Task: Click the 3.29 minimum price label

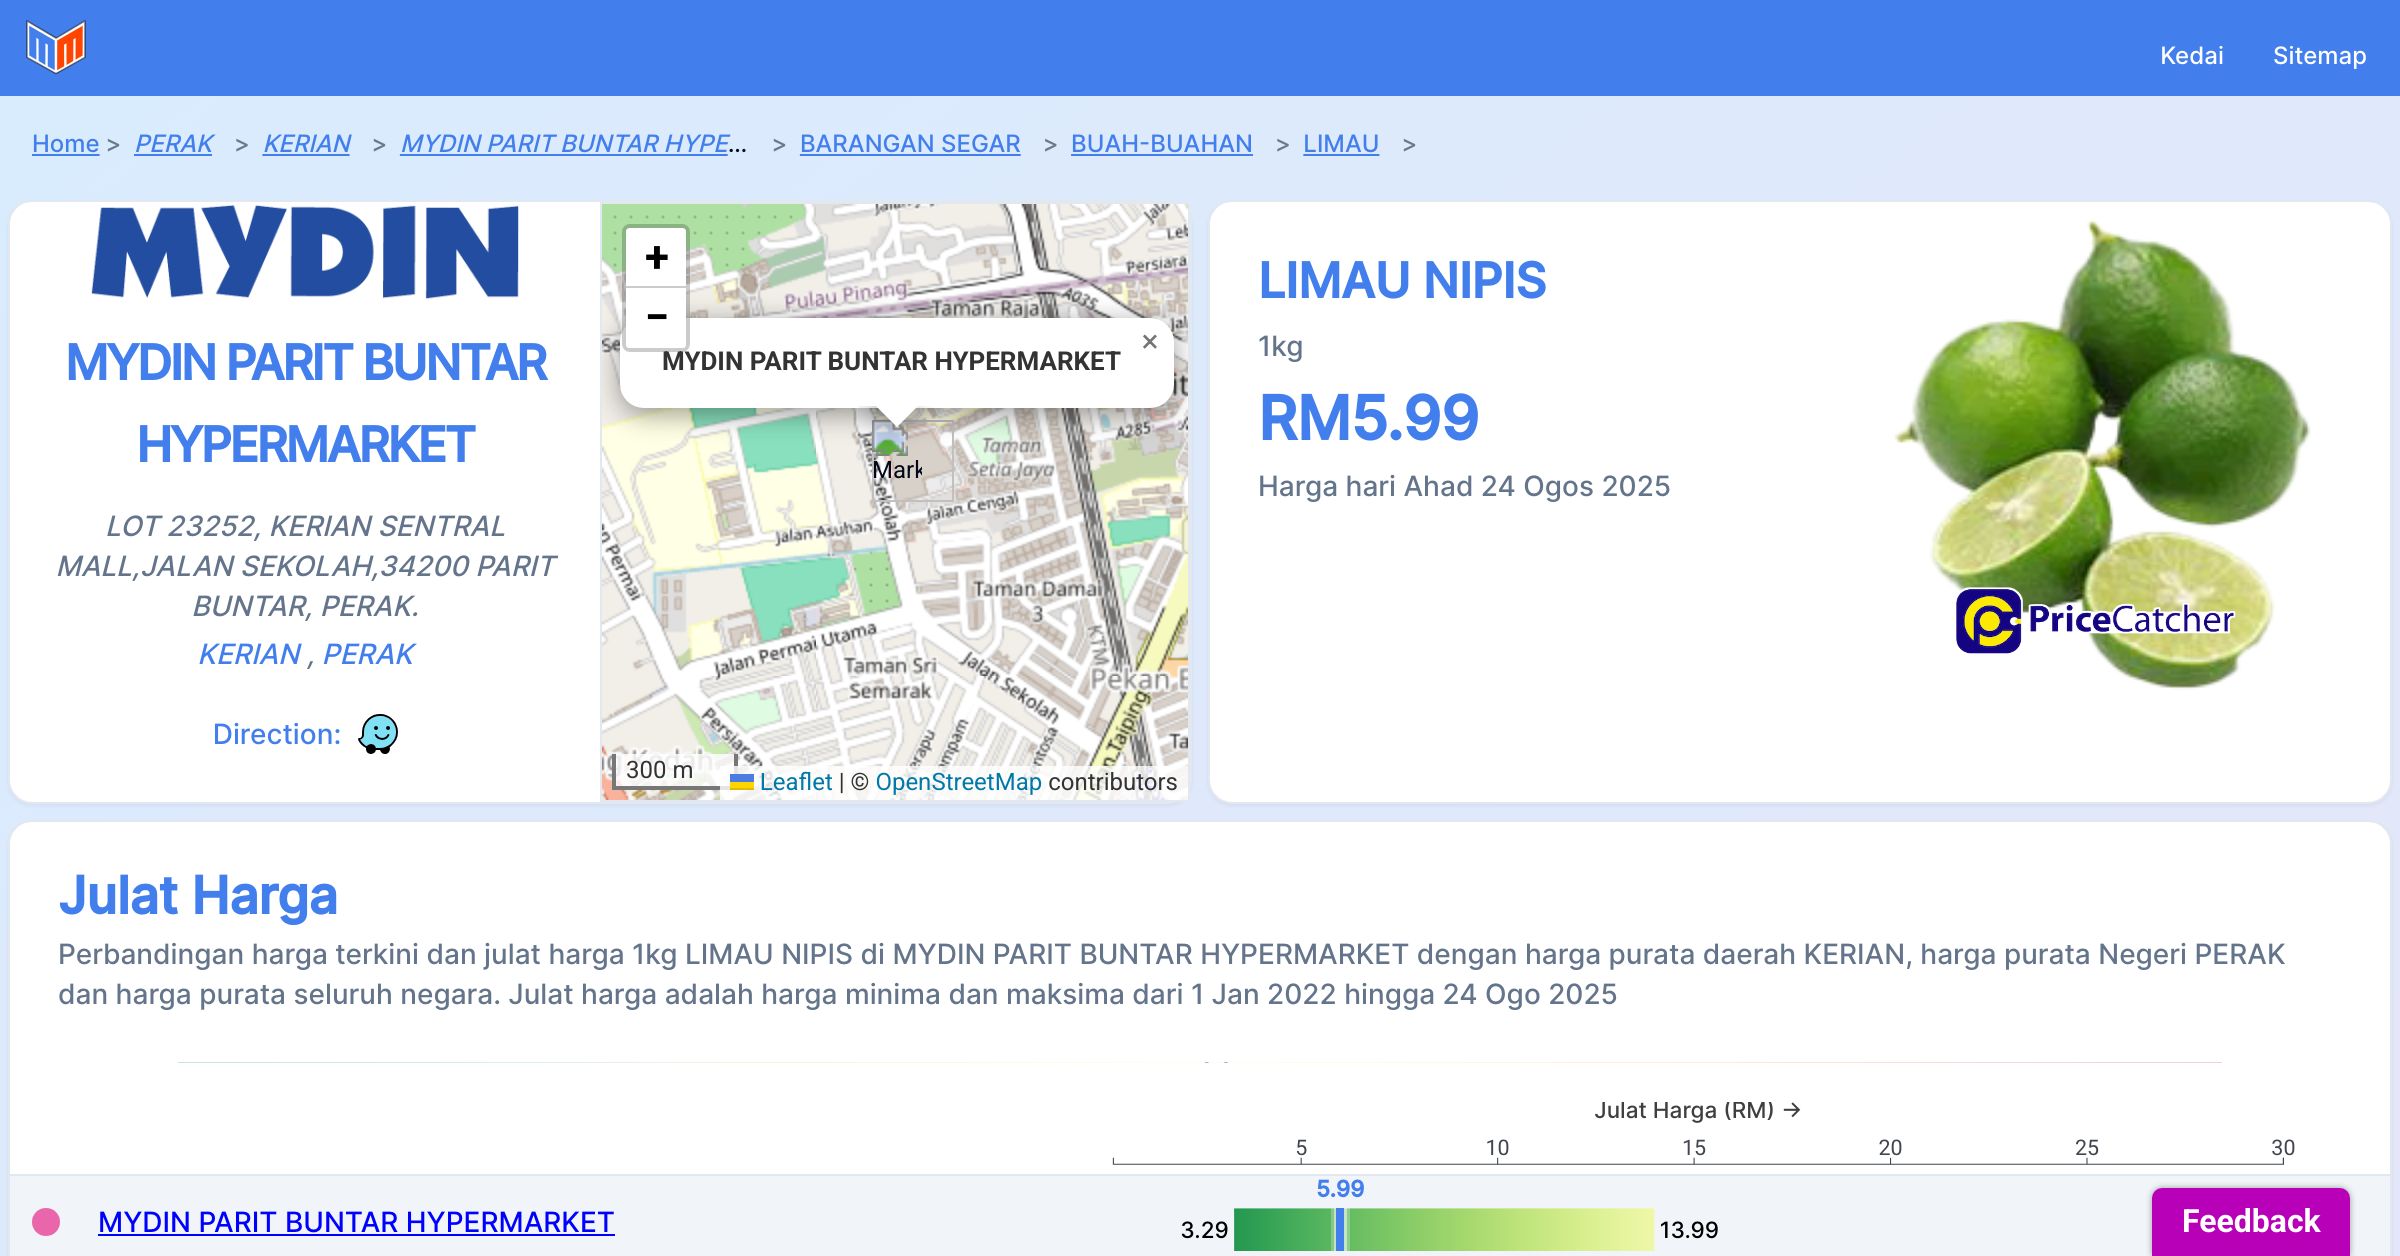Action: click(1204, 1230)
